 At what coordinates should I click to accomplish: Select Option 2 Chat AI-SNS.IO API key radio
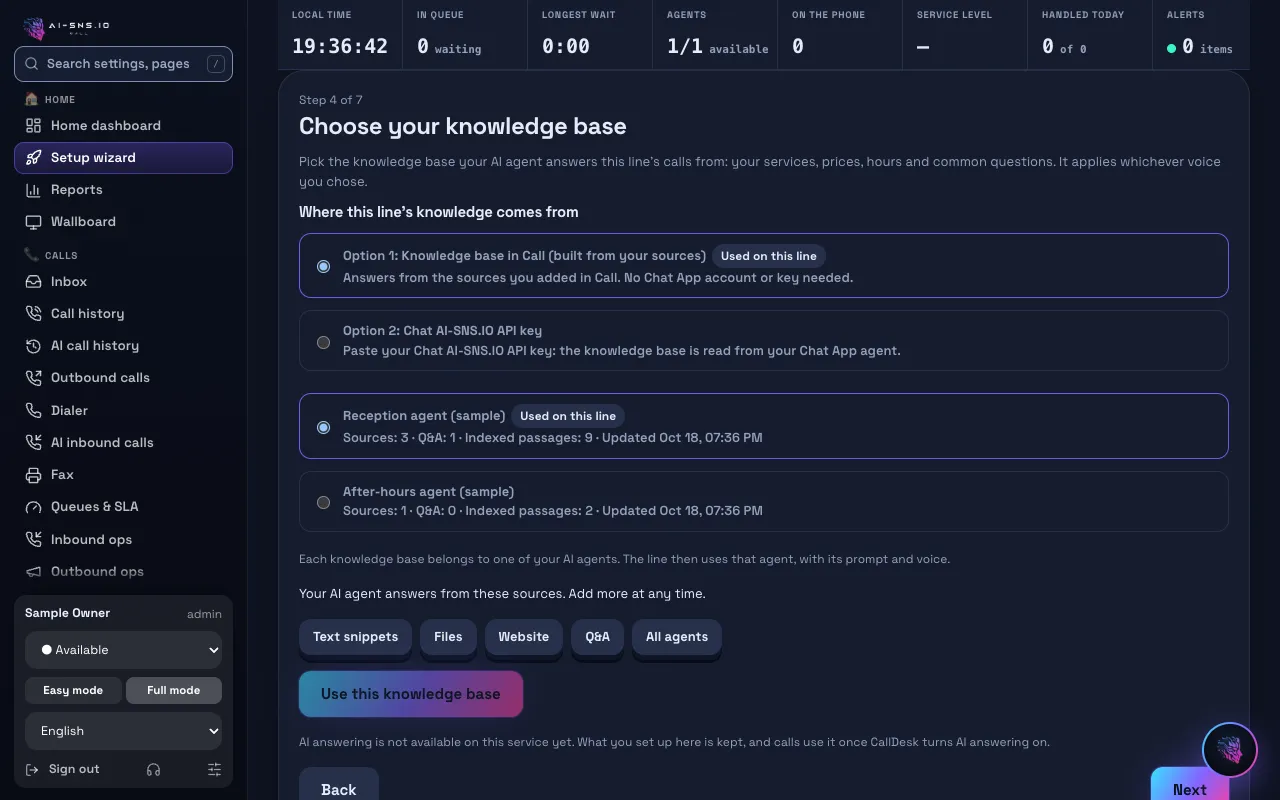[323, 342]
